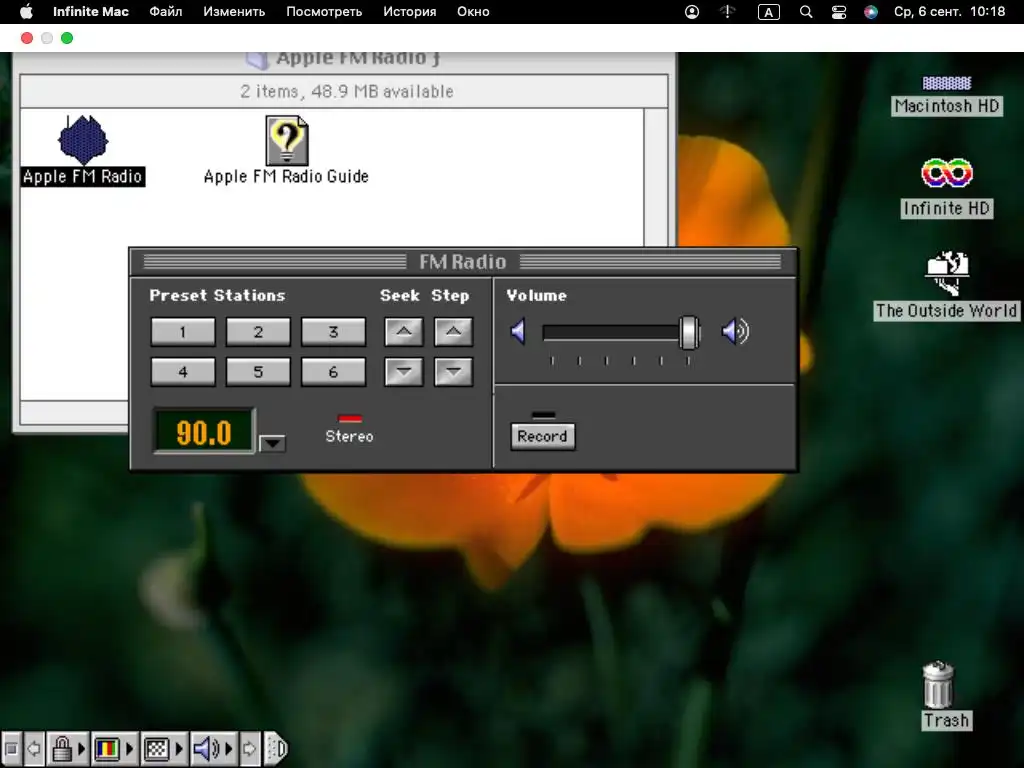Open the Apple FM Radio Guide icon

click(x=287, y=140)
